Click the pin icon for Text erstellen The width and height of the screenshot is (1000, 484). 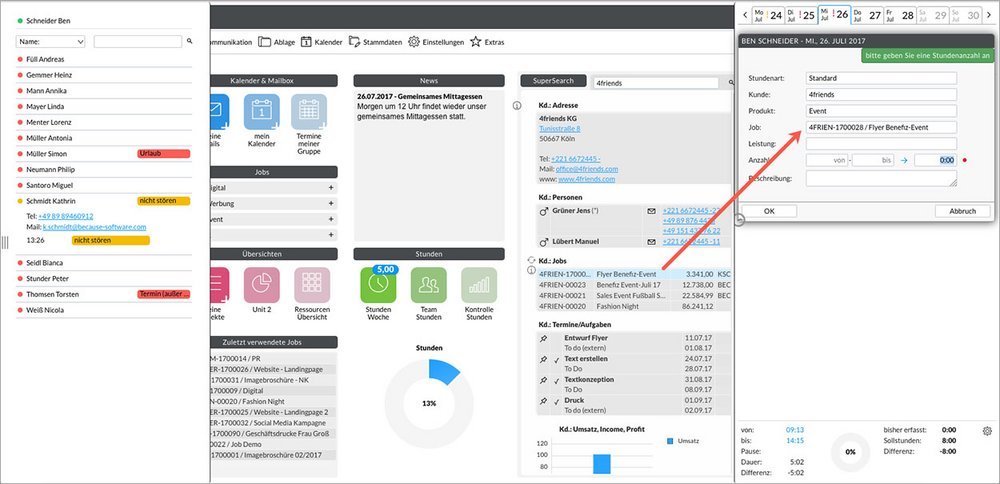[543, 359]
